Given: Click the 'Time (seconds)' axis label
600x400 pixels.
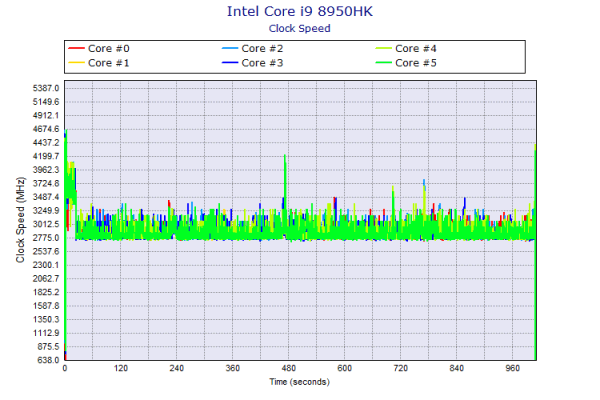Looking at the screenshot, I should click(300, 382).
